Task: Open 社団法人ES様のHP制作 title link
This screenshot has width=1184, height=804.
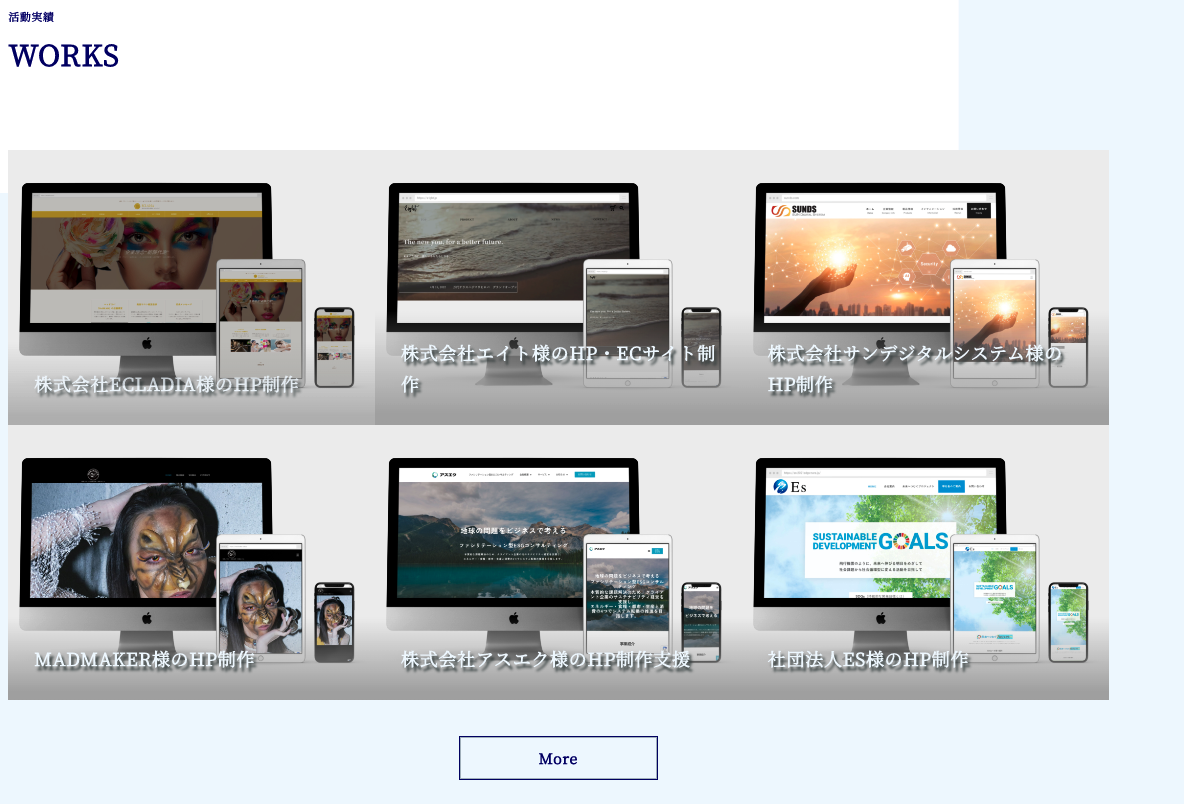Action: pos(868,660)
